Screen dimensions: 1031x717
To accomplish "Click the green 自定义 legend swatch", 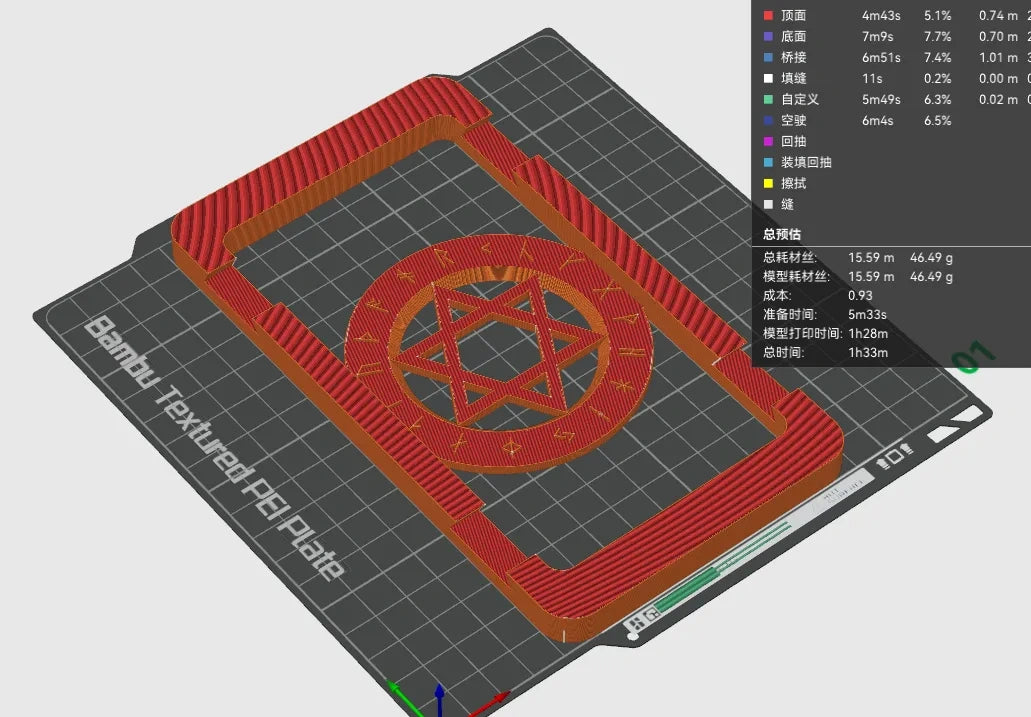I will [x=768, y=99].
